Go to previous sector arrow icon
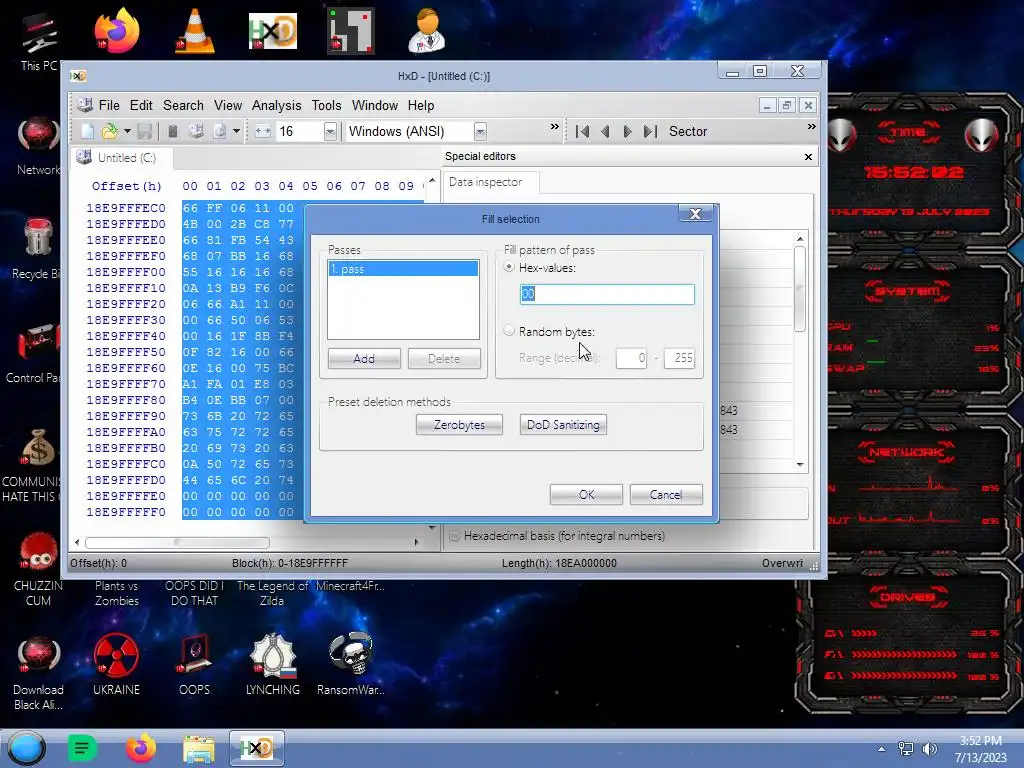The height and width of the screenshot is (768, 1024). (605, 131)
